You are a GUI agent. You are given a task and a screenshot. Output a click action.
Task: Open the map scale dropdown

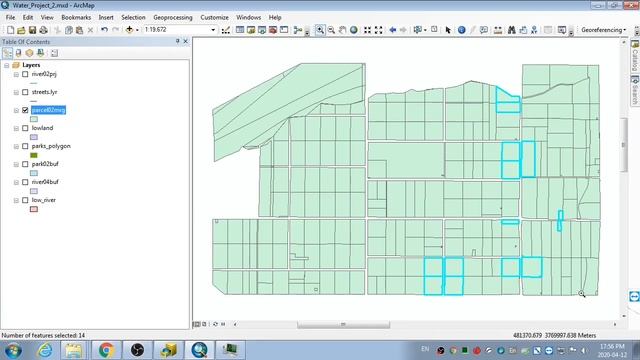[213, 30]
